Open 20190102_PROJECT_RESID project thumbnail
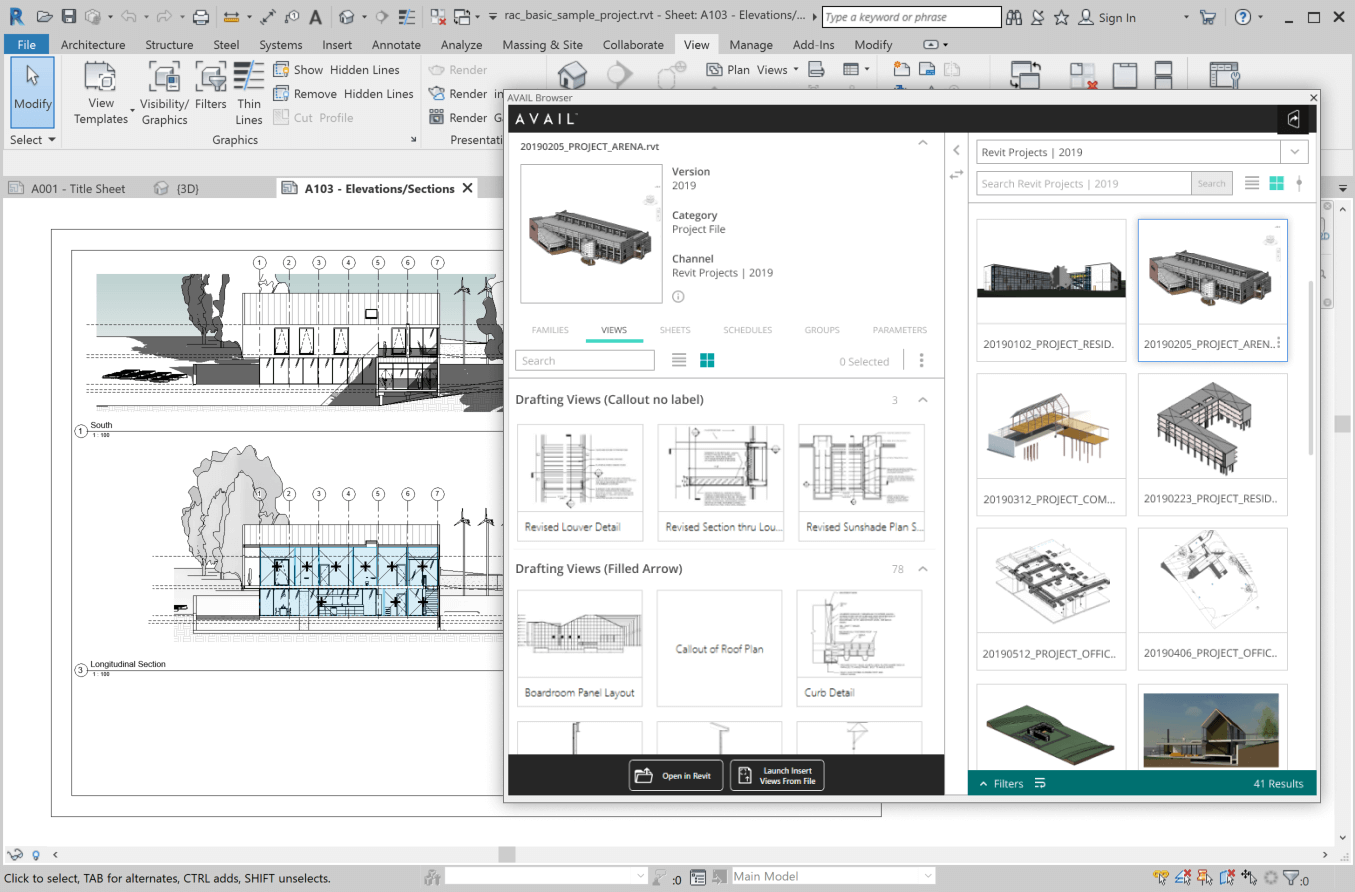The height and width of the screenshot is (892, 1355). coord(1051,290)
